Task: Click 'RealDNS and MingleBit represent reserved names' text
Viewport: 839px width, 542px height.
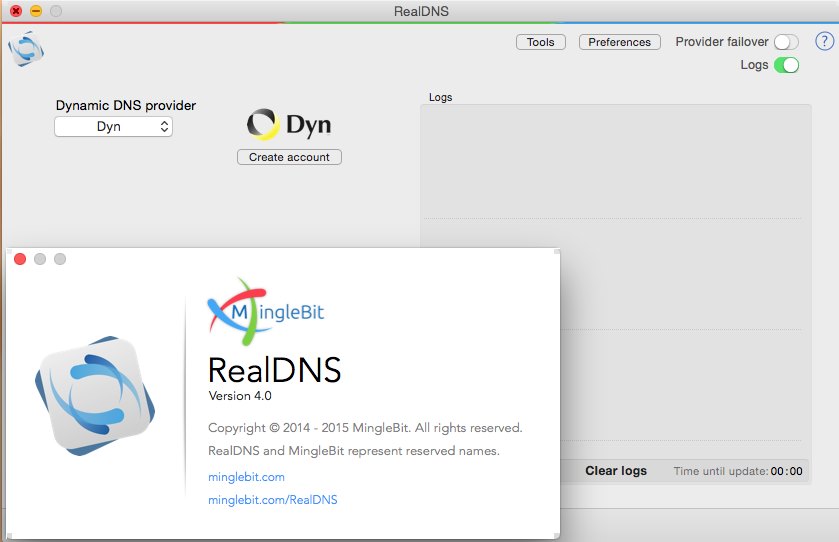Action: tap(354, 451)
